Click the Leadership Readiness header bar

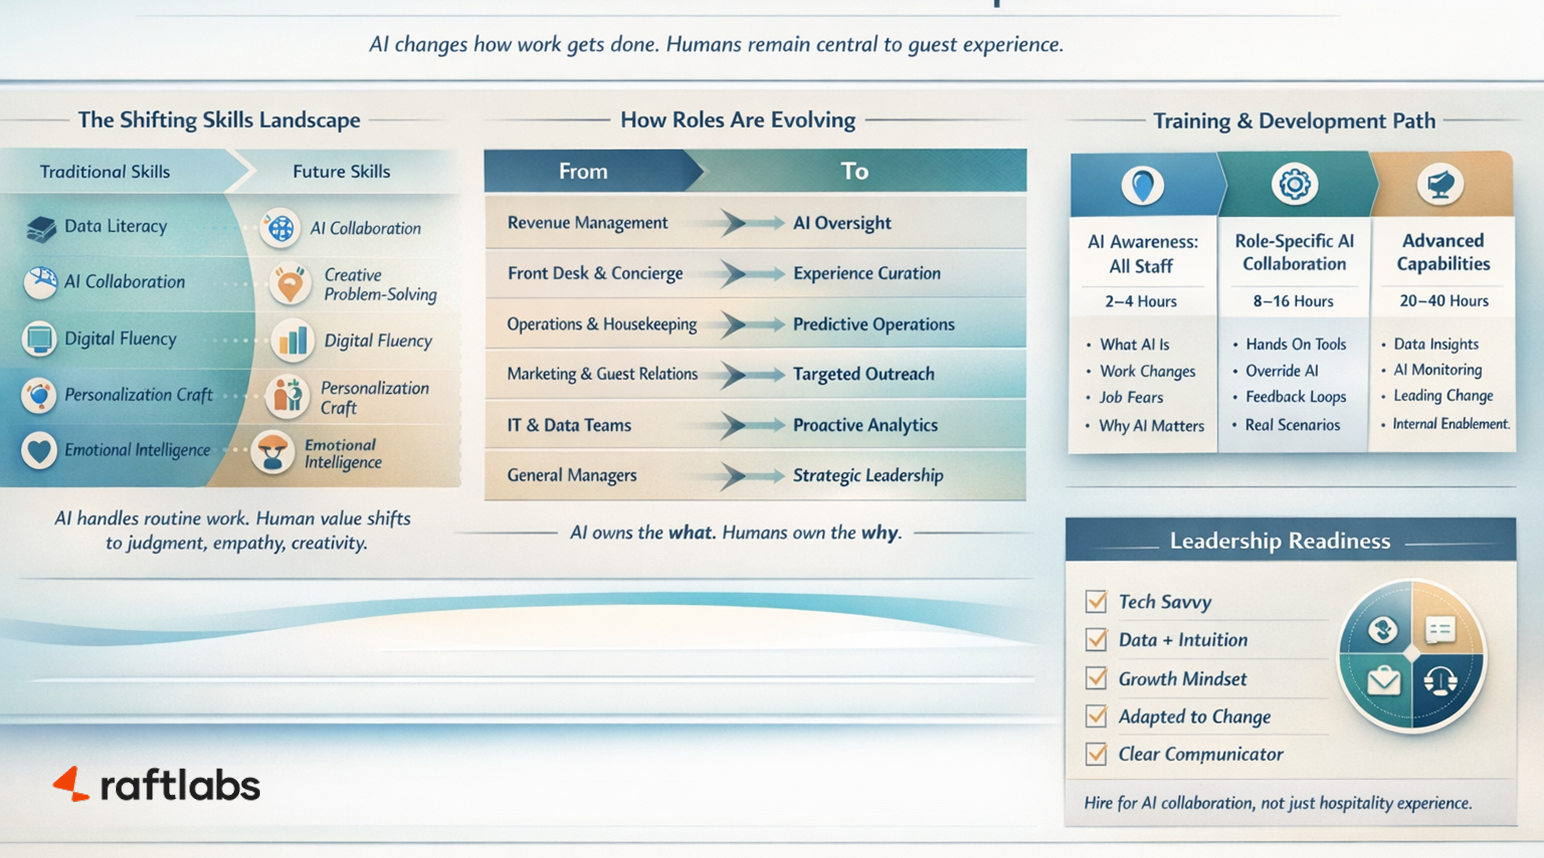click(x=1290, y=540)
